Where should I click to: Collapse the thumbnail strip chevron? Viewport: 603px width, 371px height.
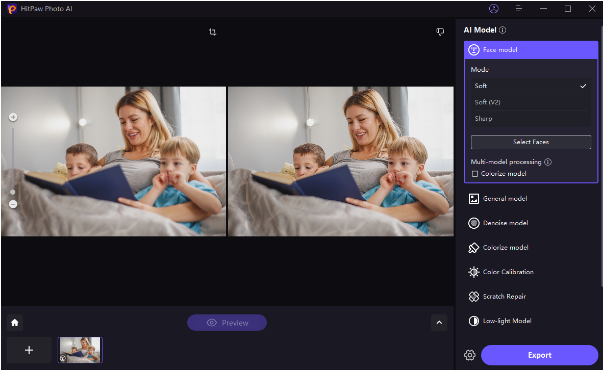tap(439, 323)
